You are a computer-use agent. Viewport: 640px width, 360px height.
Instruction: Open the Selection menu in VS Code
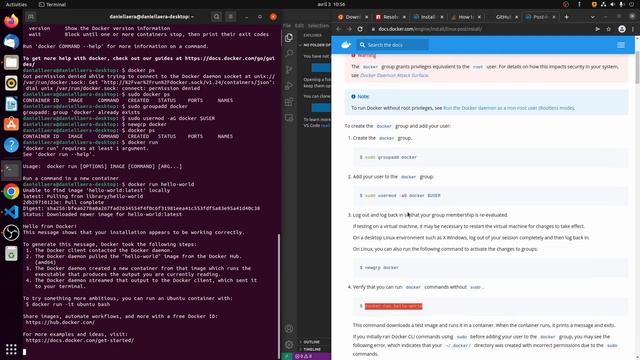click(318, 25)
